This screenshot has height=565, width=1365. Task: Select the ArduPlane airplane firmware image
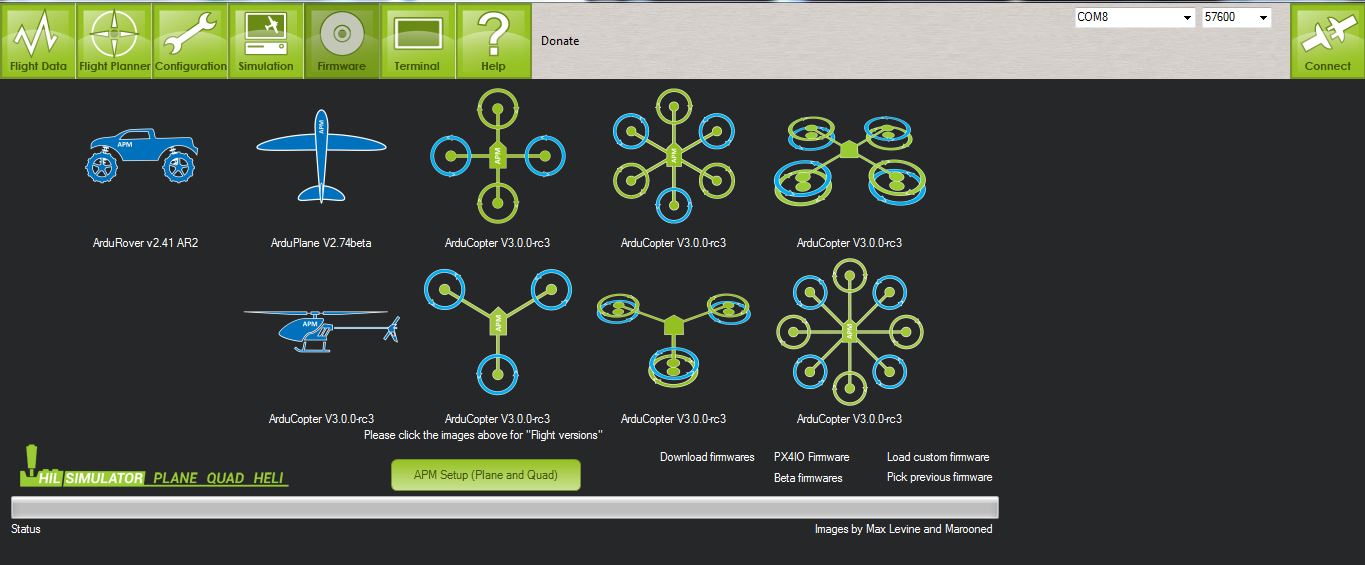click(x=321, y=156)
